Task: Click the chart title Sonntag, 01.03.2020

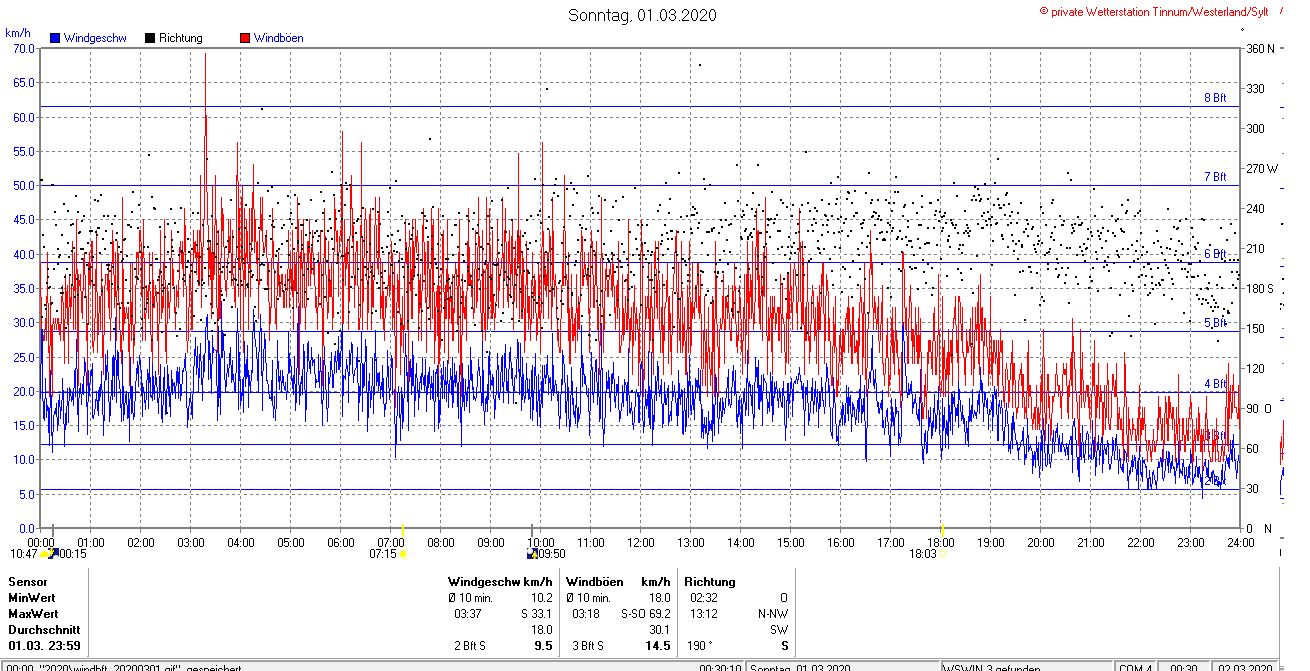Action: pyautogui.click(x=642, y=15)
